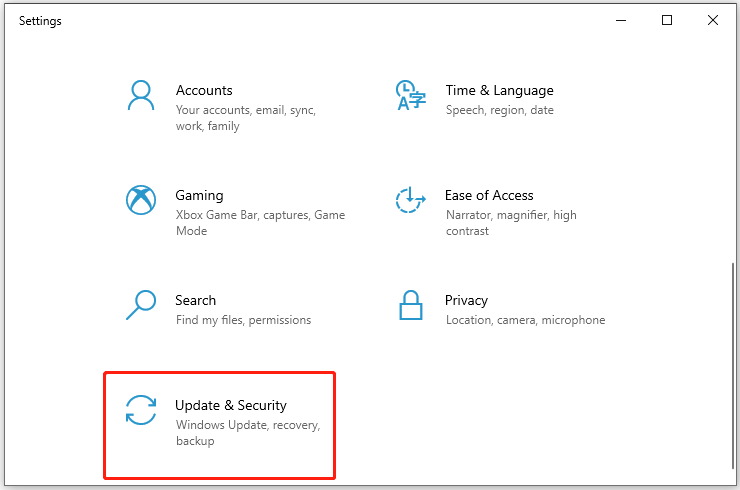
Task: Click the vertical scrollbar thumb
Action: (733, 366)
